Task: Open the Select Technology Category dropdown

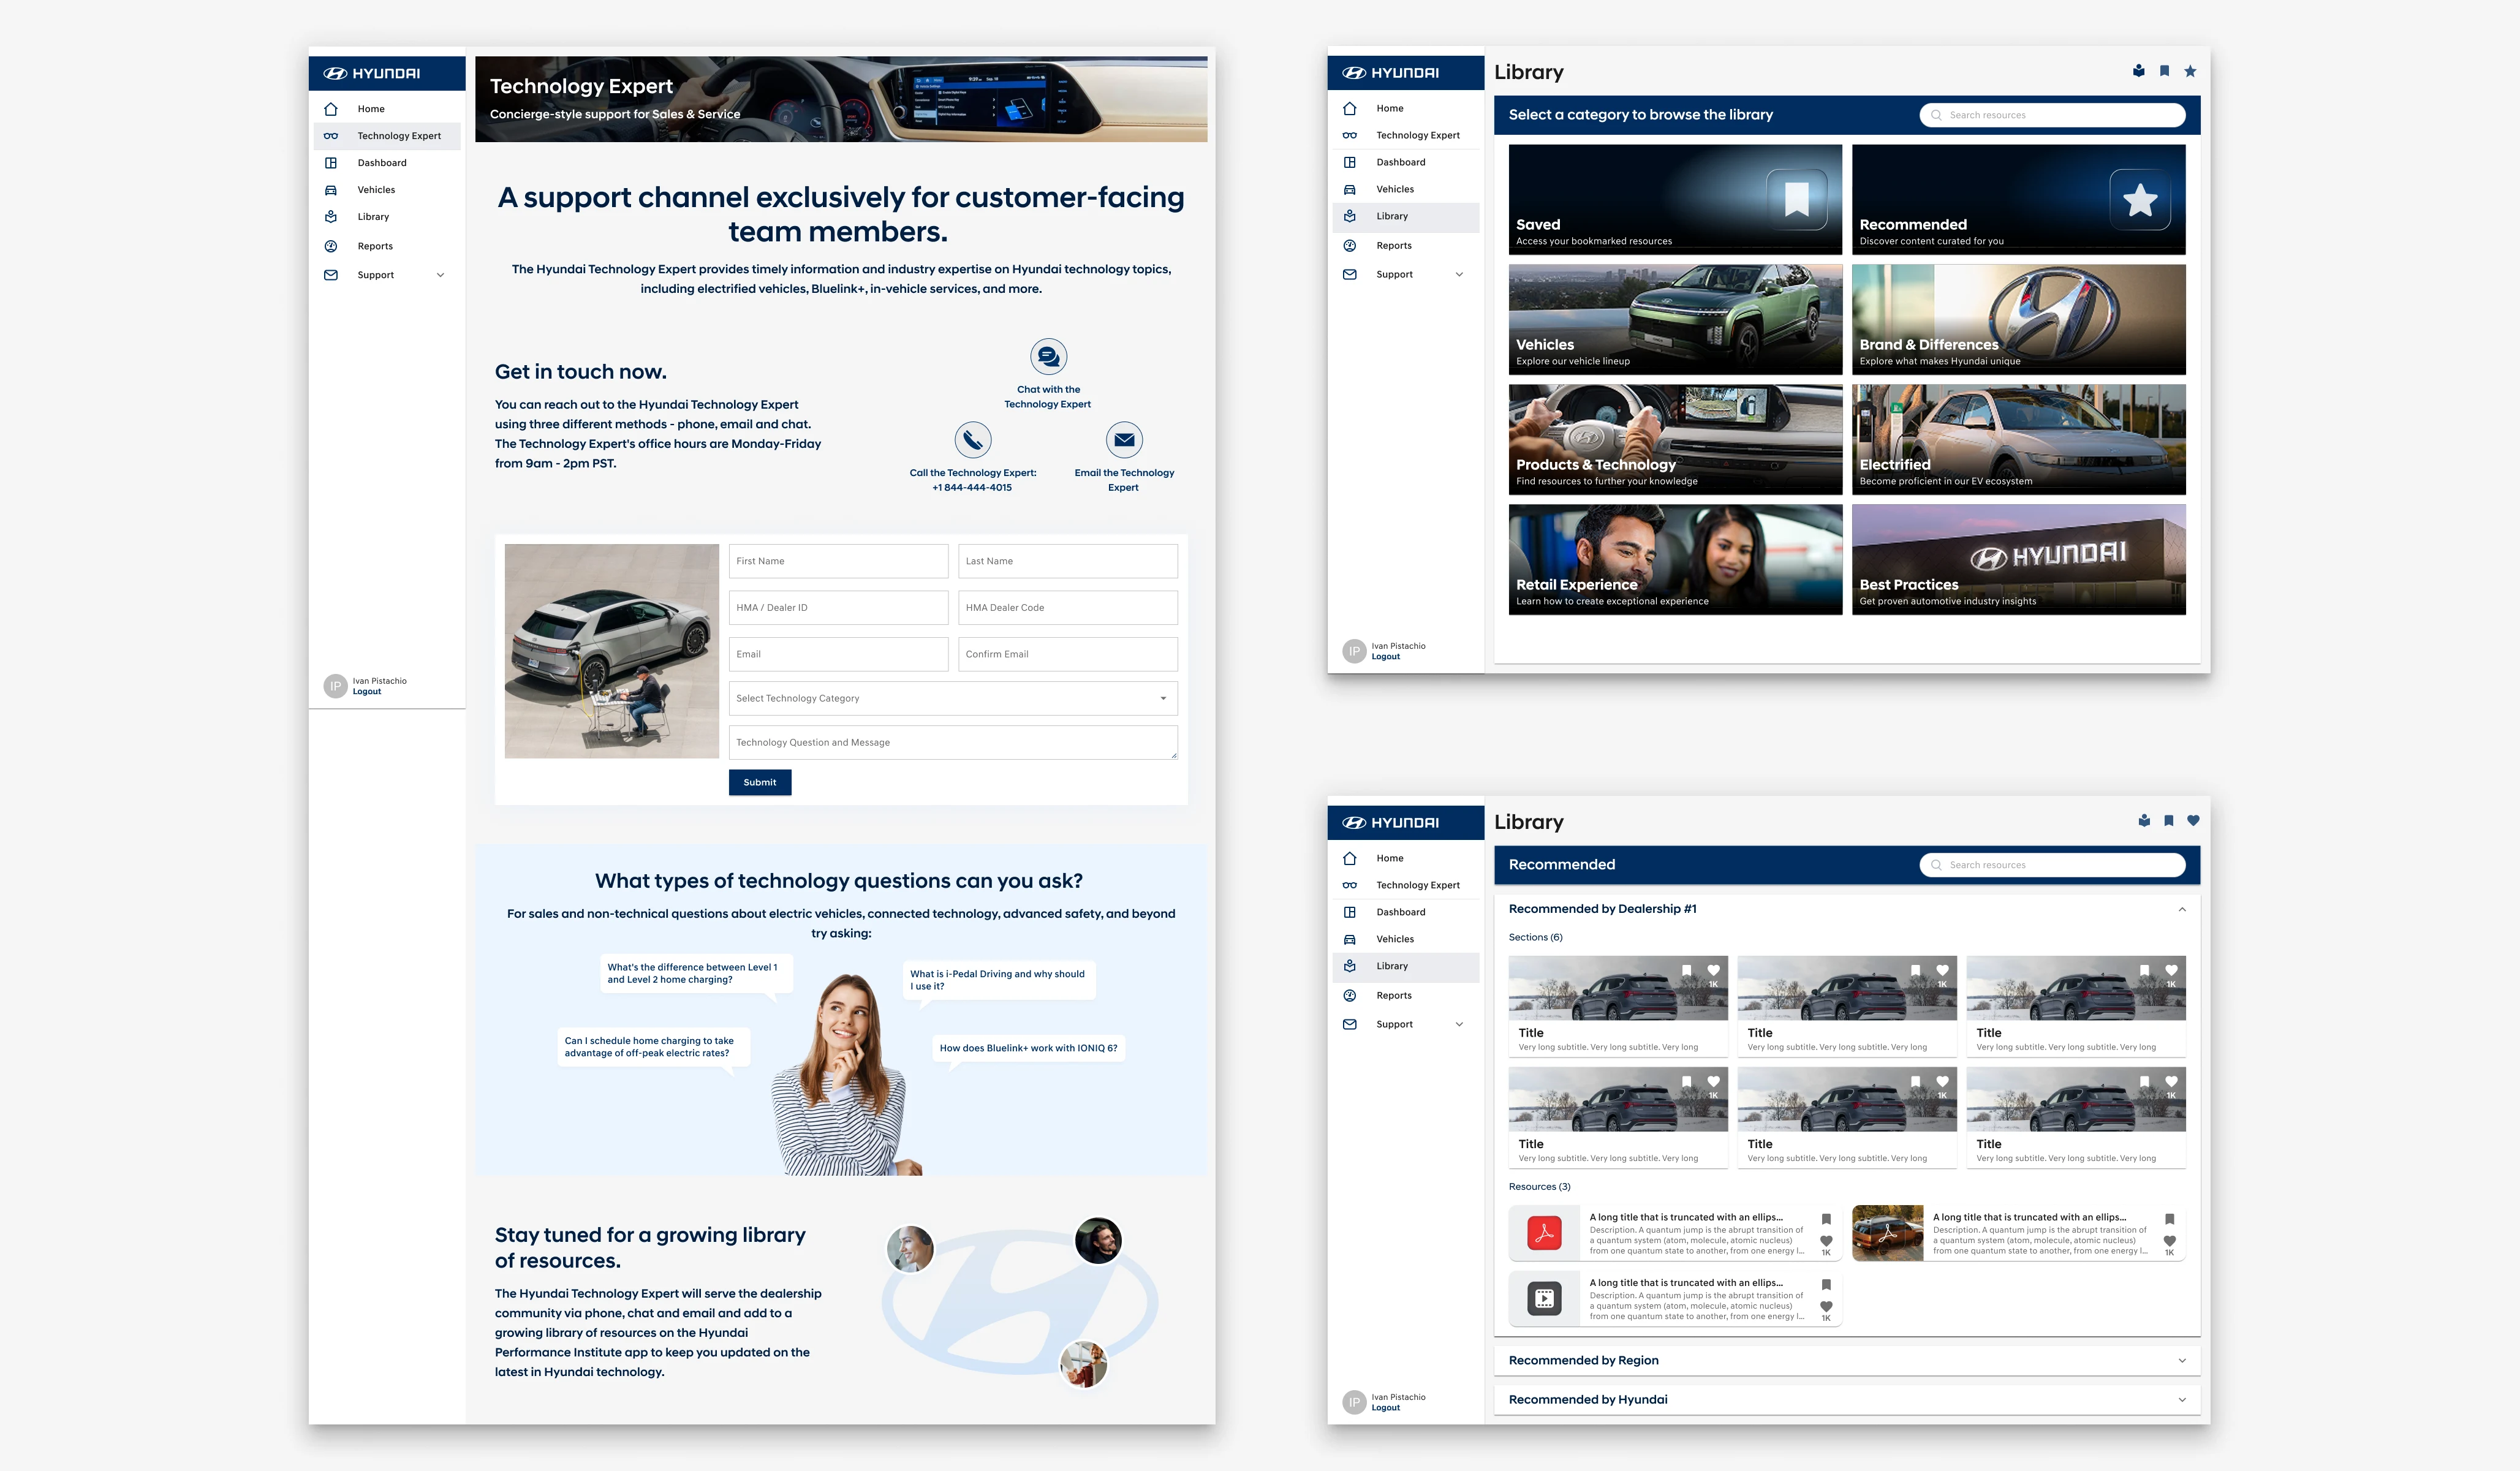Action: click(x=953, y=698)
